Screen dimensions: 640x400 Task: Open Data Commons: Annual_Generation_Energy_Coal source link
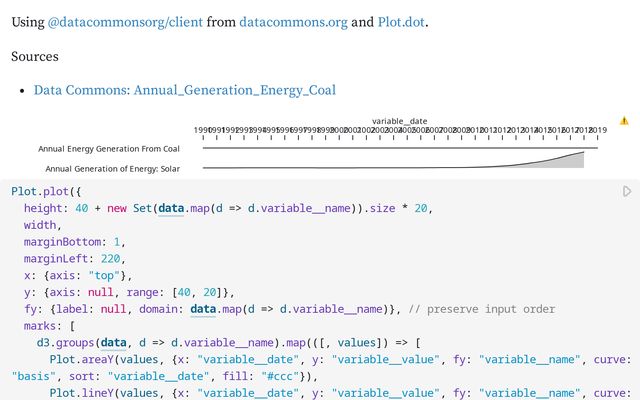click(x=184, y=90)
